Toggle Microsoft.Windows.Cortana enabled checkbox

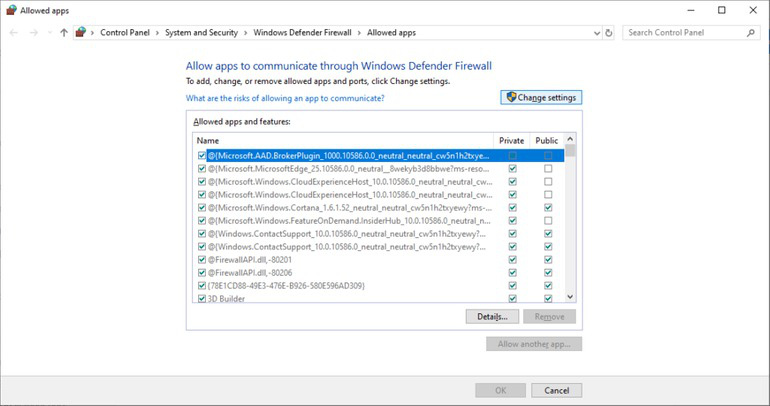tap(201, 208)
